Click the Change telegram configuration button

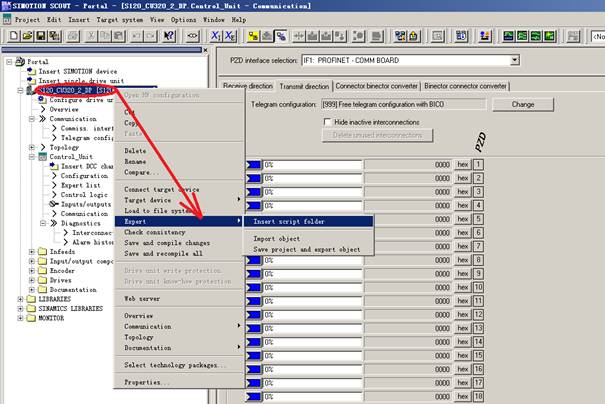[x=523, y=104]
